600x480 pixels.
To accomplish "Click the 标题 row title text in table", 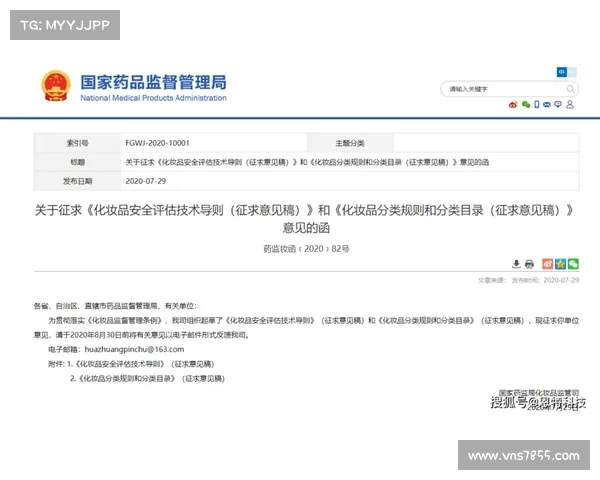I will 307,162.
